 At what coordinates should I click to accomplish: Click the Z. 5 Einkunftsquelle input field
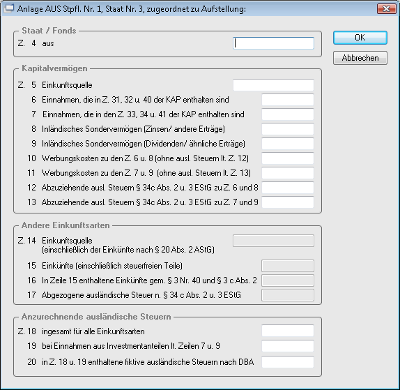click(x=273, y=85)
